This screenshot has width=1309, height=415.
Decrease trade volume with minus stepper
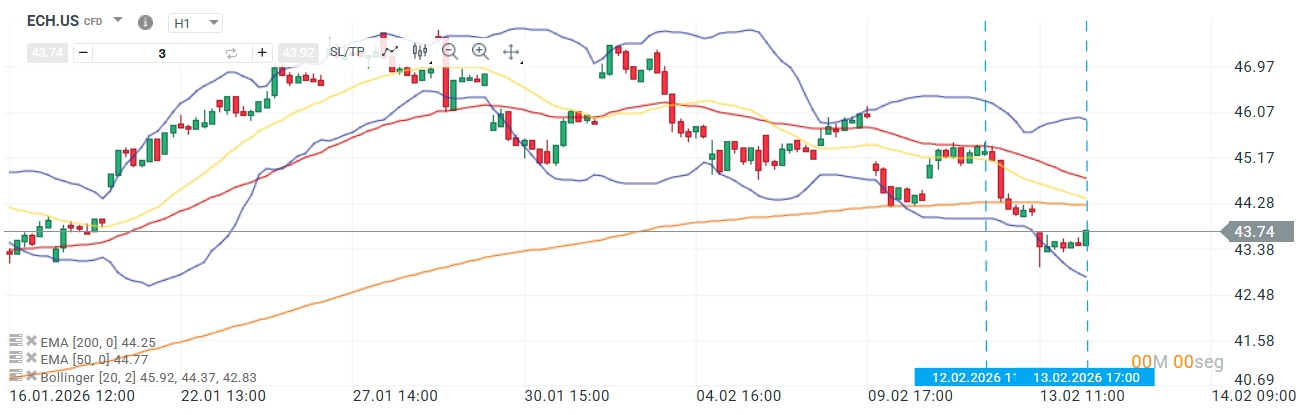83,53
